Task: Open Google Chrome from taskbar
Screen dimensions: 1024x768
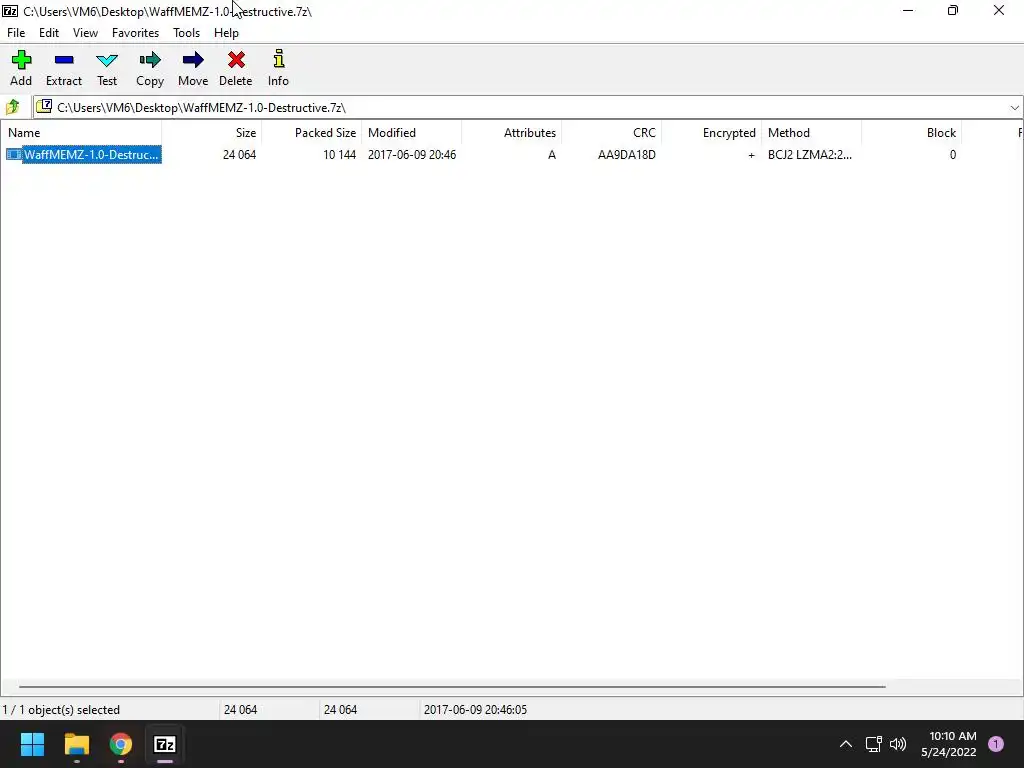Action: (121, 744)
